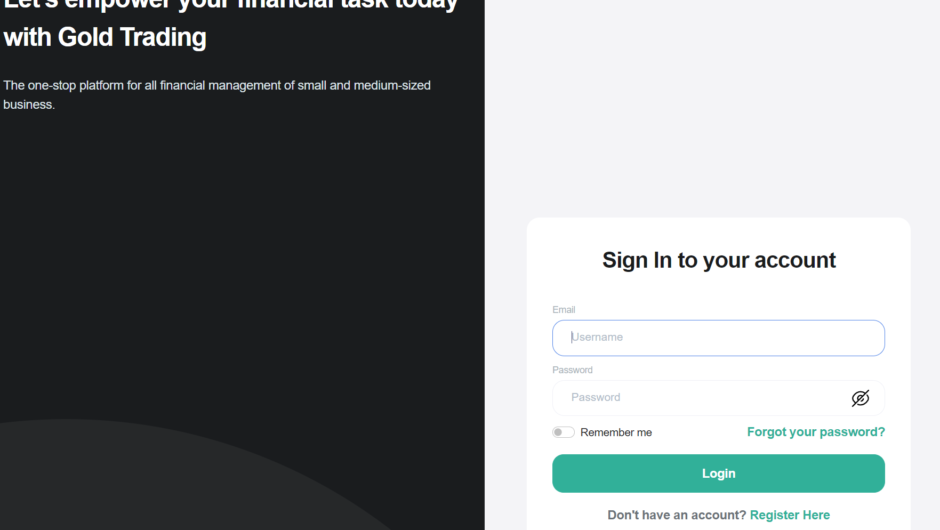
Task: Enable the Remember me switch
Action: point(563,432)
